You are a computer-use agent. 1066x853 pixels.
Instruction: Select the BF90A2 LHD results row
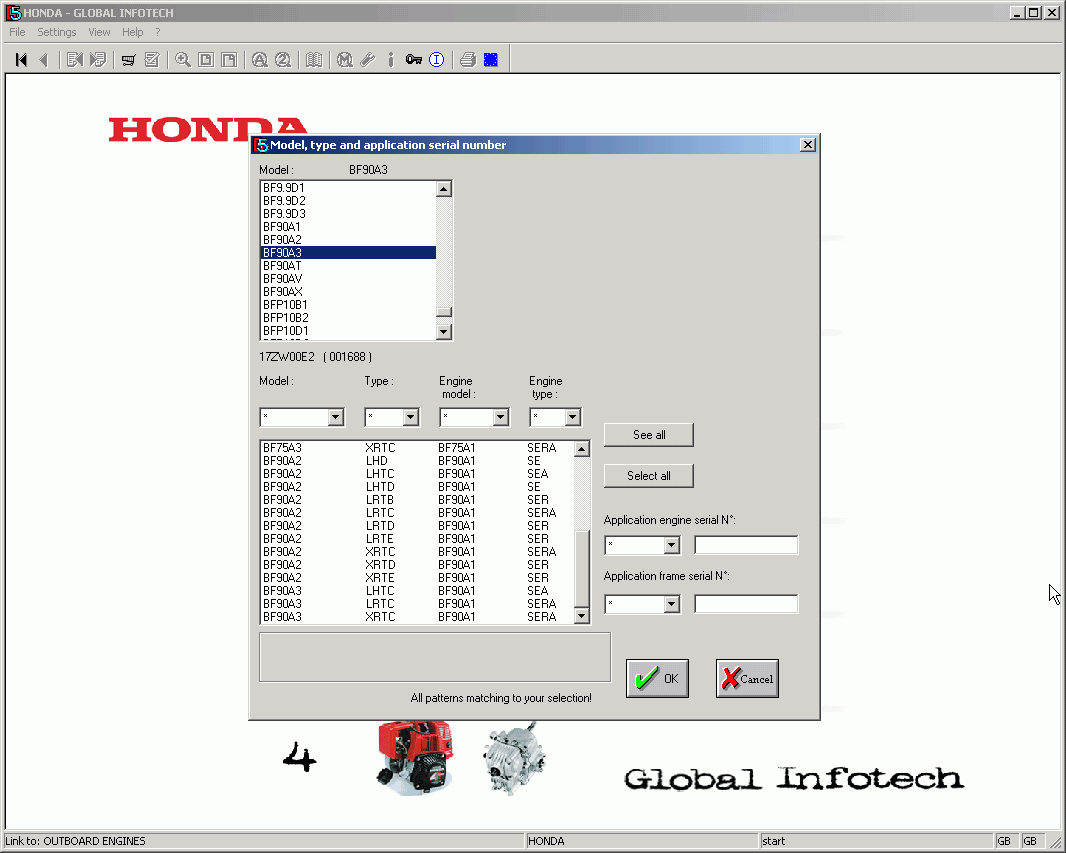[417, 461]
